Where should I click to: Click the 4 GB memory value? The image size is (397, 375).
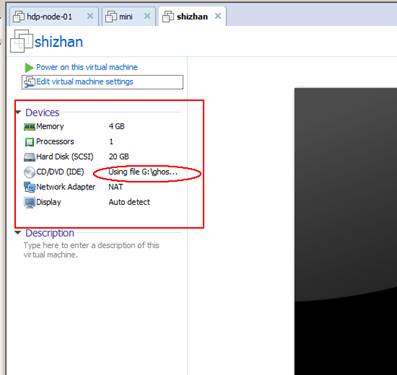(116, 126)
